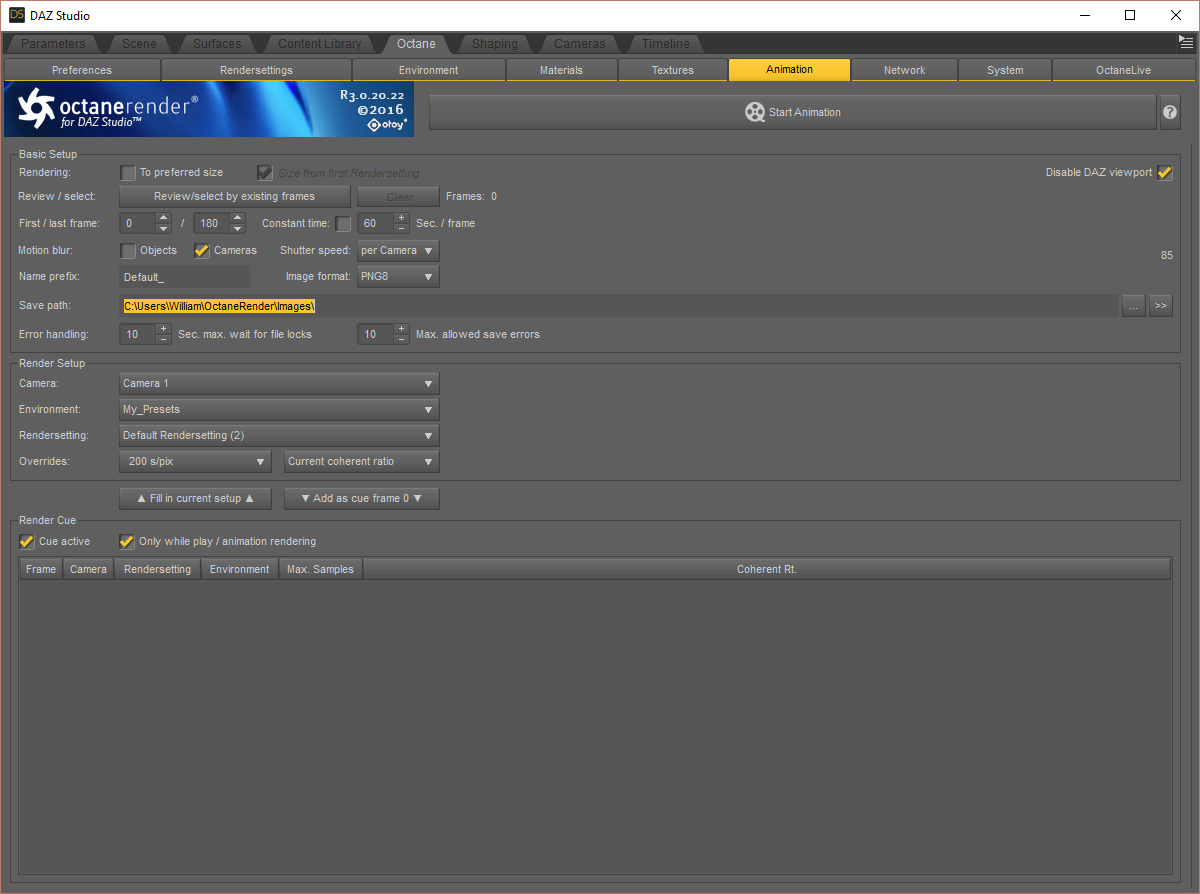The width and height of the screenshot is (1200, 894).
Task: Open the Shutter speed per Camera dropdown
Action: click(x=398, y=251)
